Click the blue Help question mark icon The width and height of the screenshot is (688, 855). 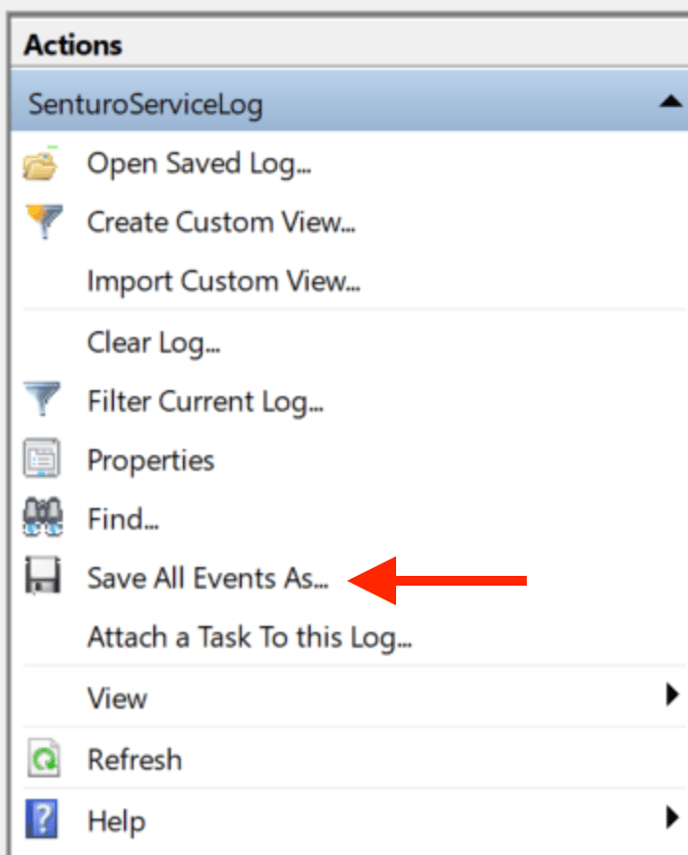[41, 819]
